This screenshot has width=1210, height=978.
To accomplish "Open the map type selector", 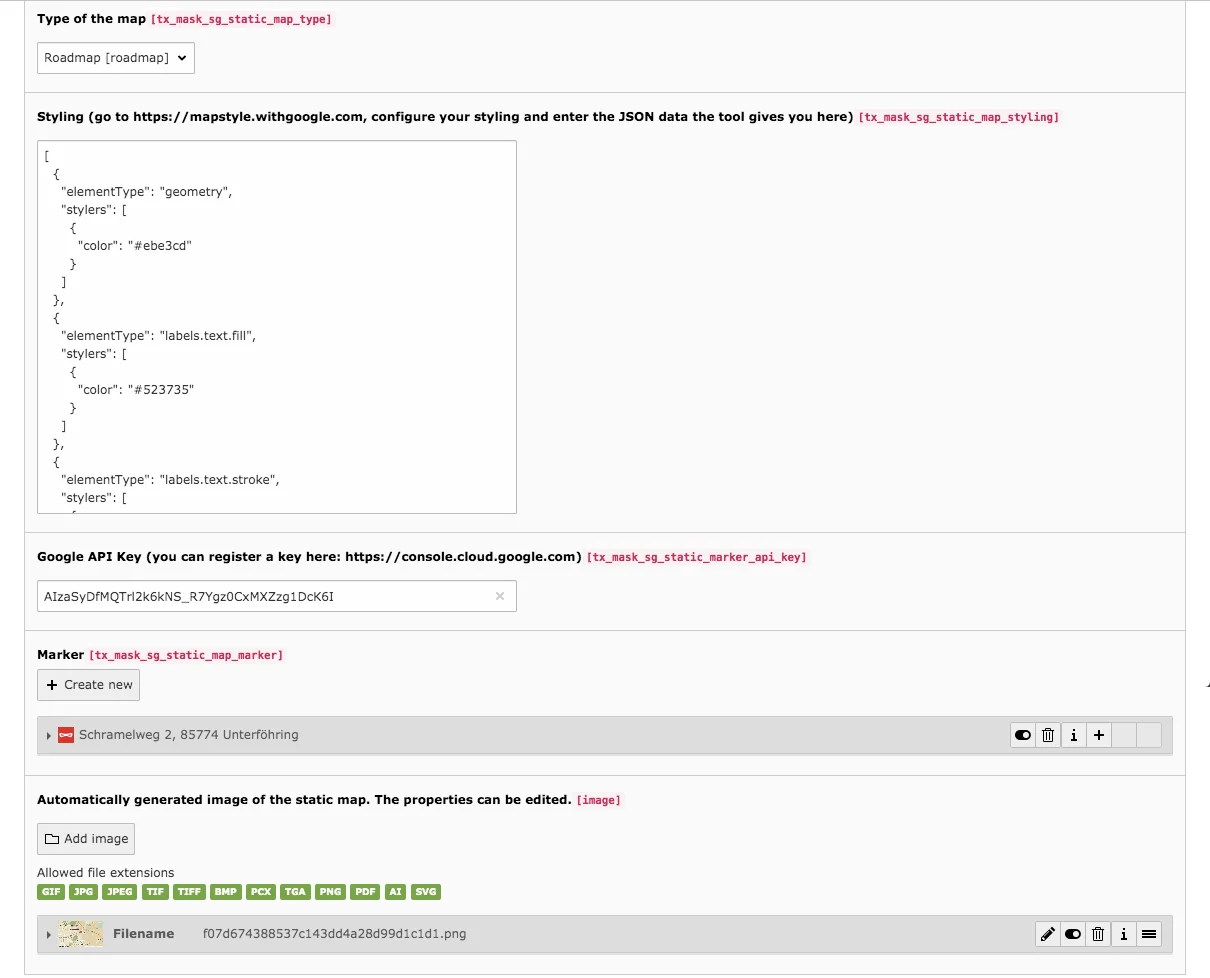I will 115,58.
